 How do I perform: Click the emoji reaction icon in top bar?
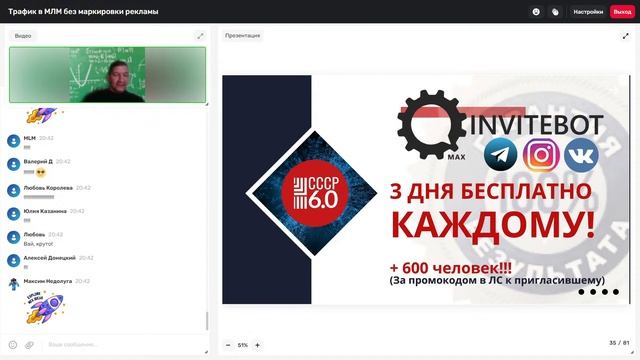click(x=536, y=12)
